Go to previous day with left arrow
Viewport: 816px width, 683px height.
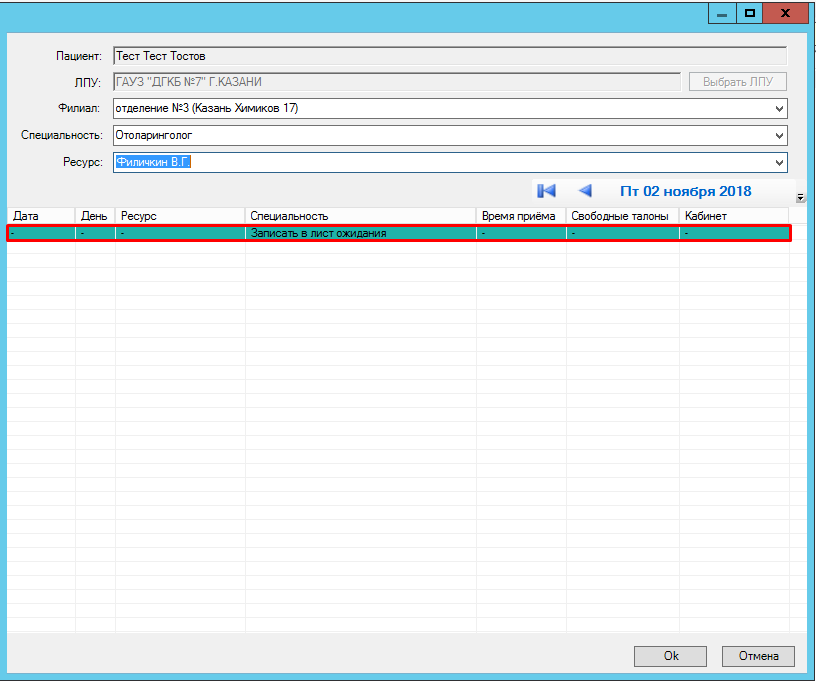tap(585, 191)
